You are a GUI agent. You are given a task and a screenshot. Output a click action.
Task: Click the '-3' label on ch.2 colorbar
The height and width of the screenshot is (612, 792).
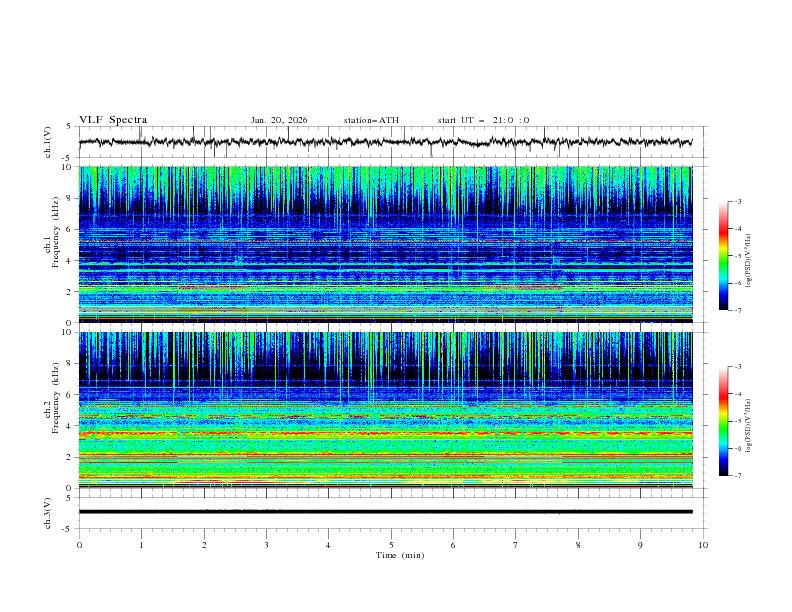click(738, 367)
